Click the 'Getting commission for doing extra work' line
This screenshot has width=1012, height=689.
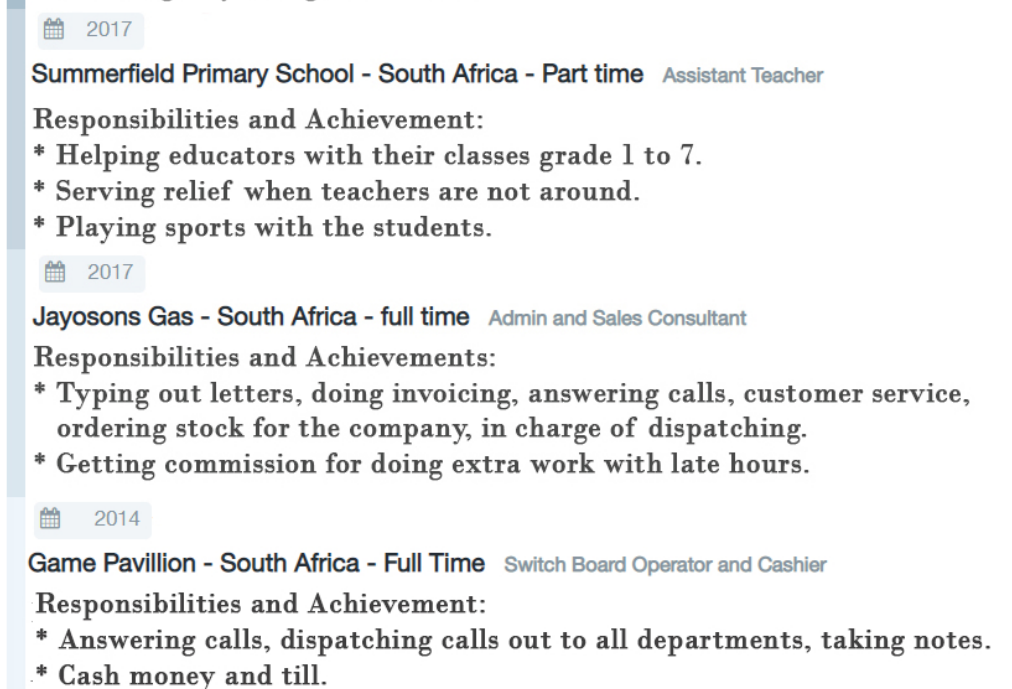[x=431, y=464]
